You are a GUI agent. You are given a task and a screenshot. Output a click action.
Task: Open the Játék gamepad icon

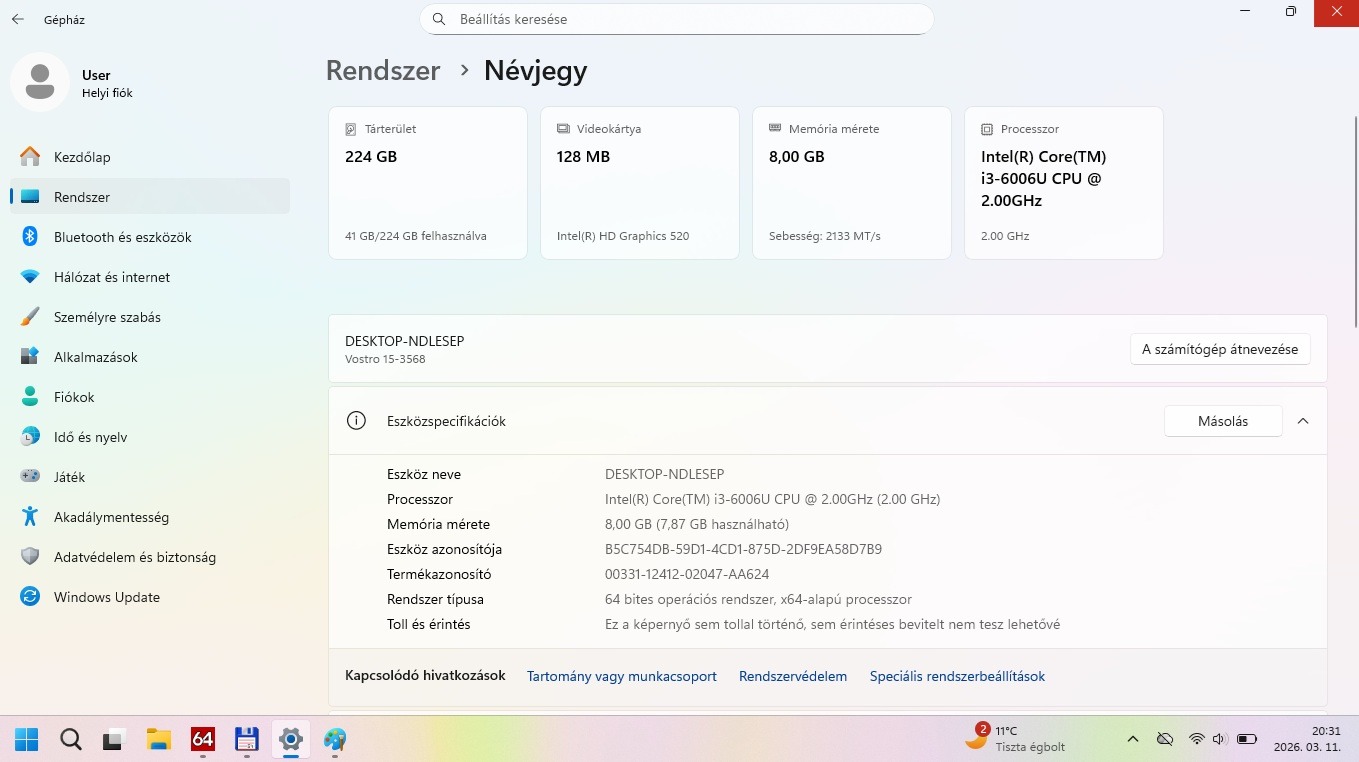30,477
